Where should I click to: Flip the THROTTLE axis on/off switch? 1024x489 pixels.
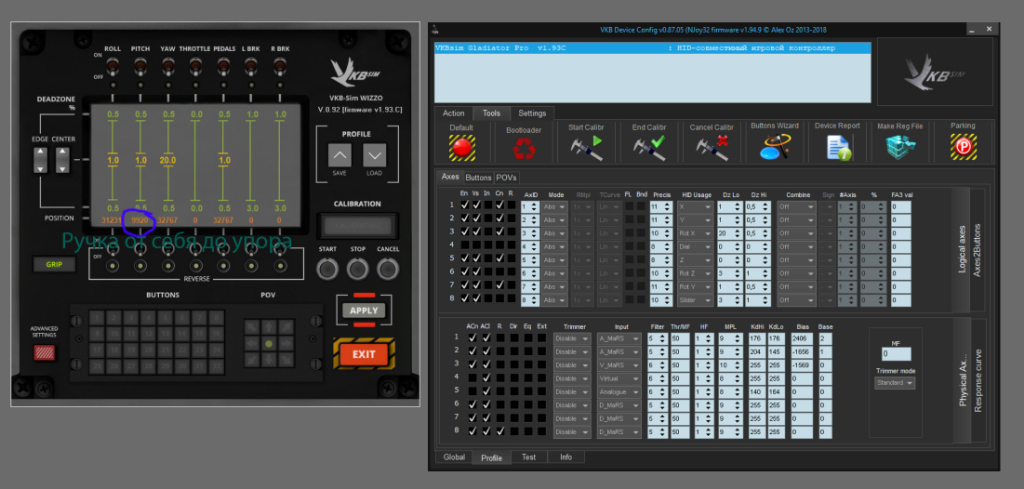[196, 65]
